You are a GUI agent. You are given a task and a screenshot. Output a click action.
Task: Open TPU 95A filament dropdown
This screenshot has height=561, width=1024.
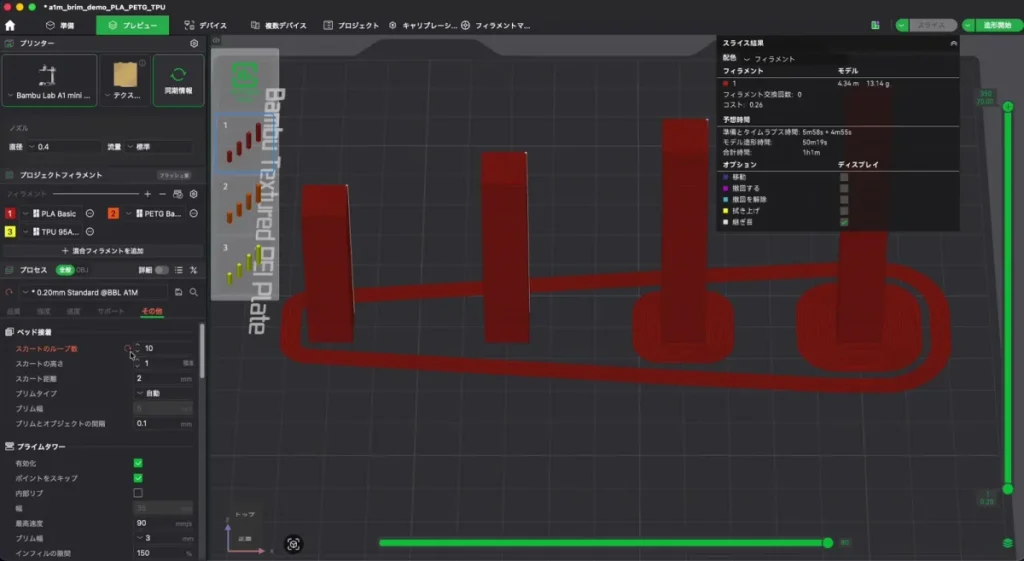[x=52, y=232]
